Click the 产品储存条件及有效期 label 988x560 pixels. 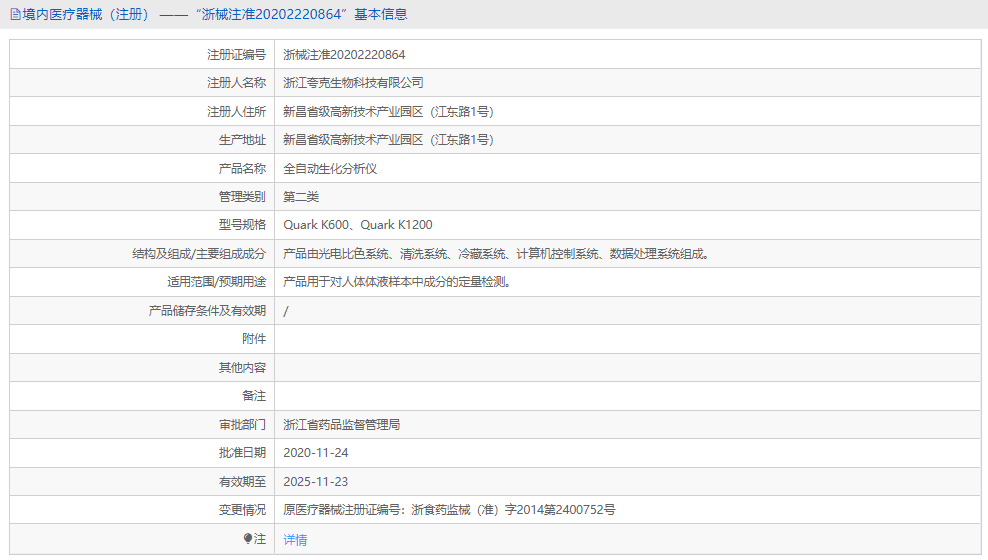(207, 311)
